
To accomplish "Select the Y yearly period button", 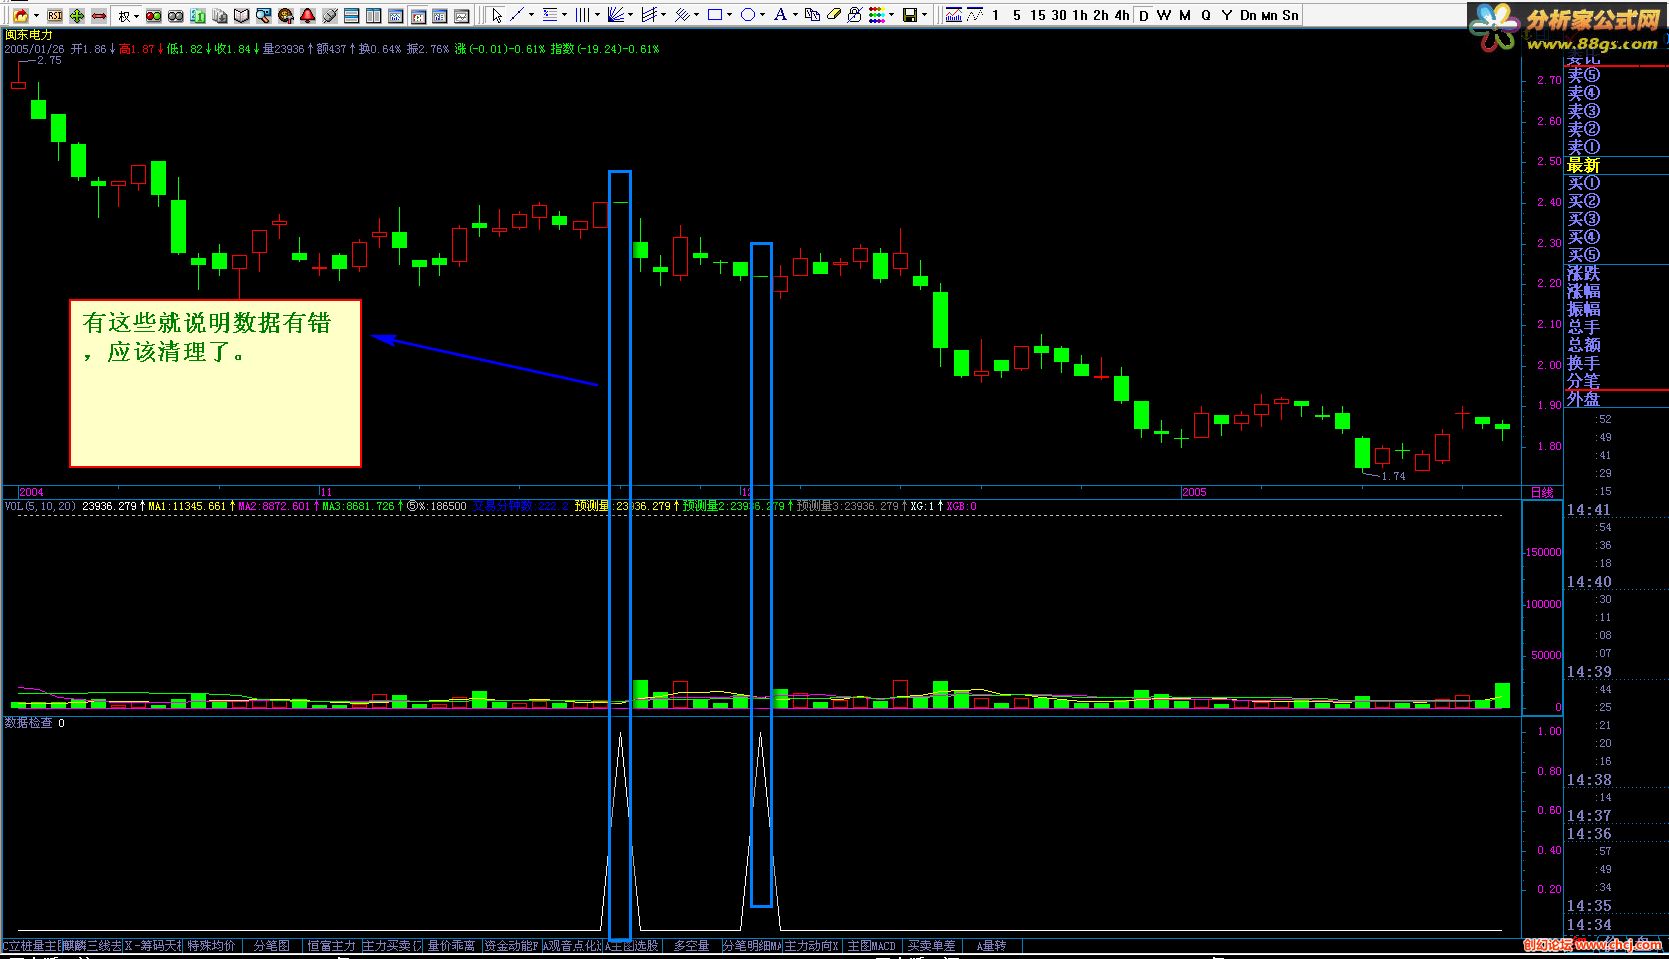I will 1227,15.
